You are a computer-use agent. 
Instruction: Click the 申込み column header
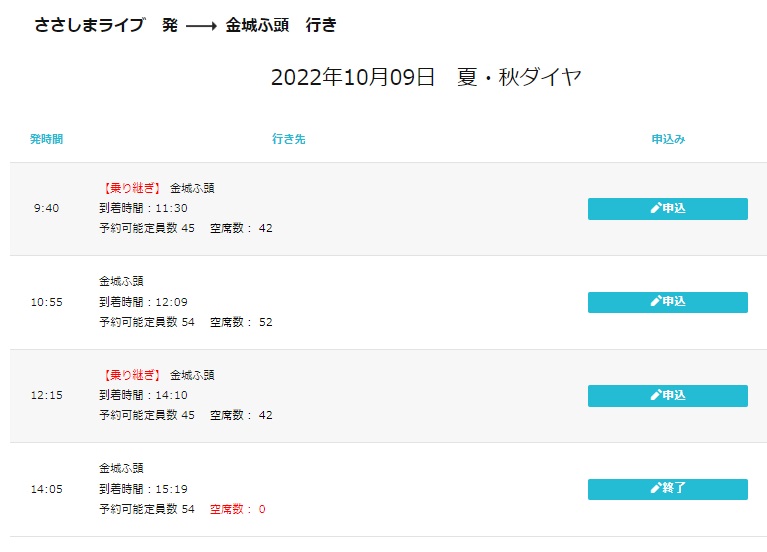(668, 139)
